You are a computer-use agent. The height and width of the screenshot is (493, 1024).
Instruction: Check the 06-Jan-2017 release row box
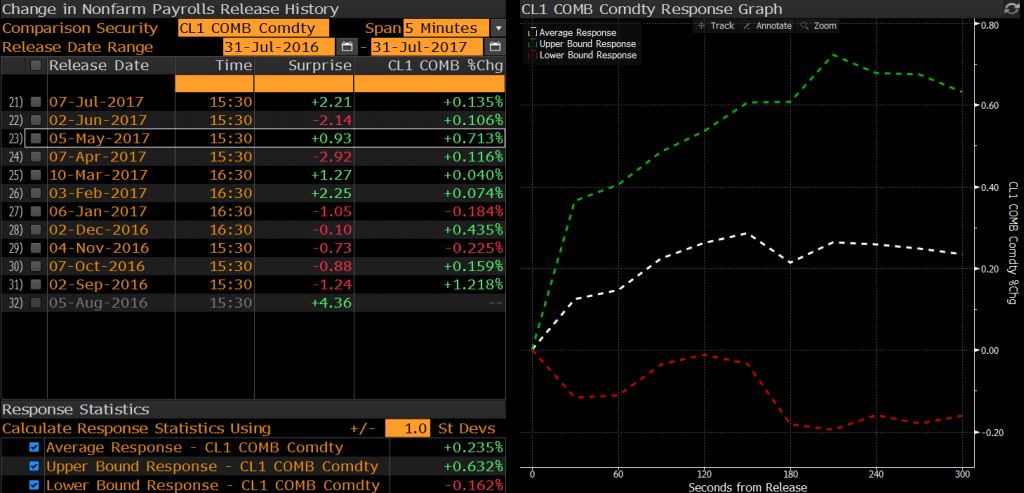(36, 212)
